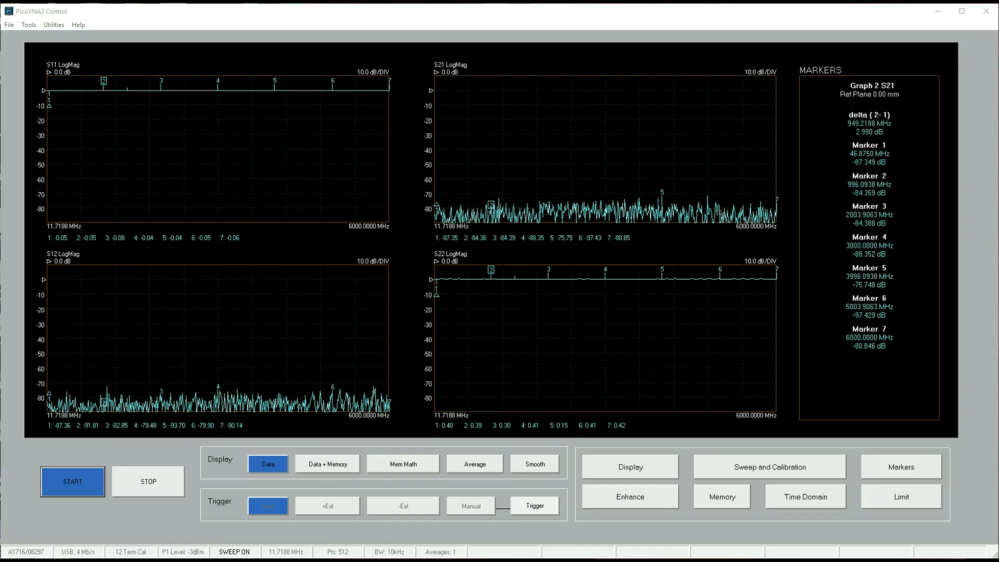The width and height of the screenshot is (999, 562).
Task: Click the PicoVNA2 app icon in title bar
Action: (x=9, y=11)
